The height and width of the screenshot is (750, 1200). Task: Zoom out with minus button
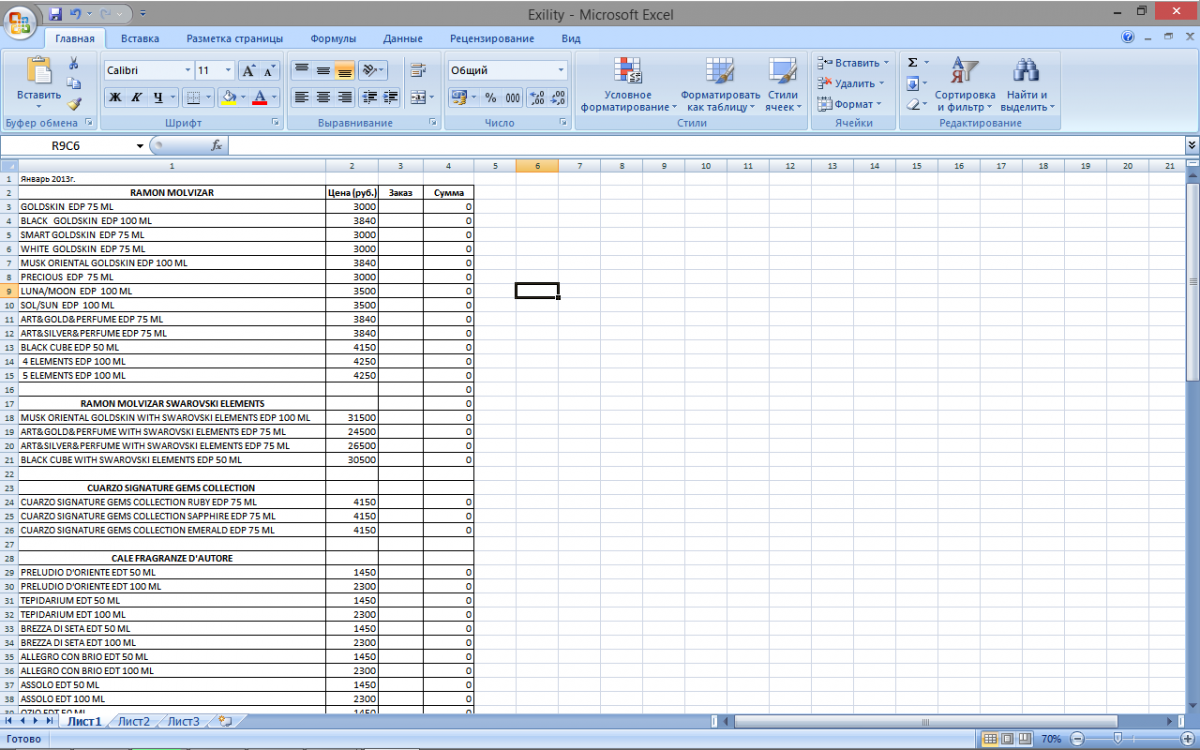click(1076, 739)
